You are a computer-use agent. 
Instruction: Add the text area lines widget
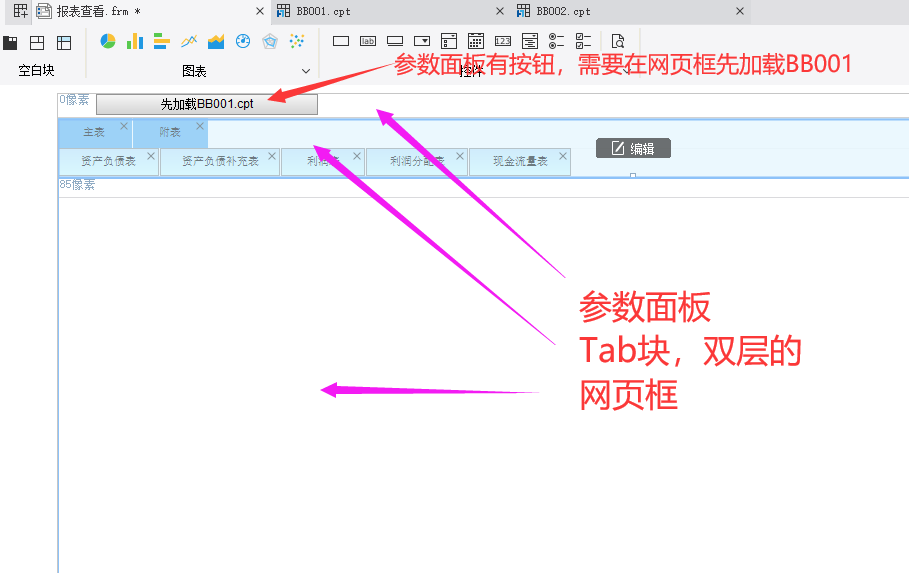pyautogui.click(x=530, y=41)
